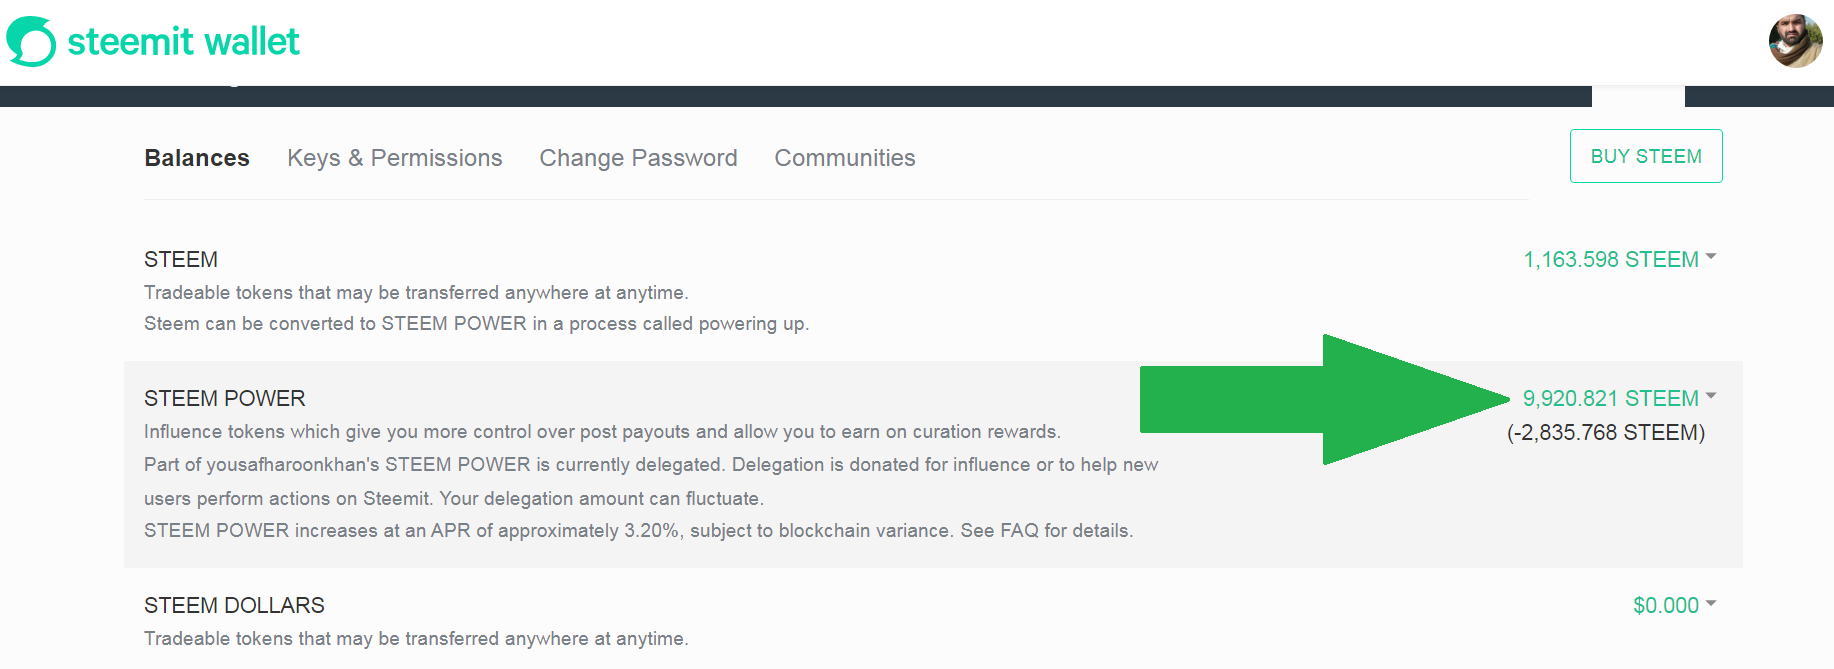This screenshot has width=1834, height=669.
Task: Select the Communities tab
Action: 845,158
